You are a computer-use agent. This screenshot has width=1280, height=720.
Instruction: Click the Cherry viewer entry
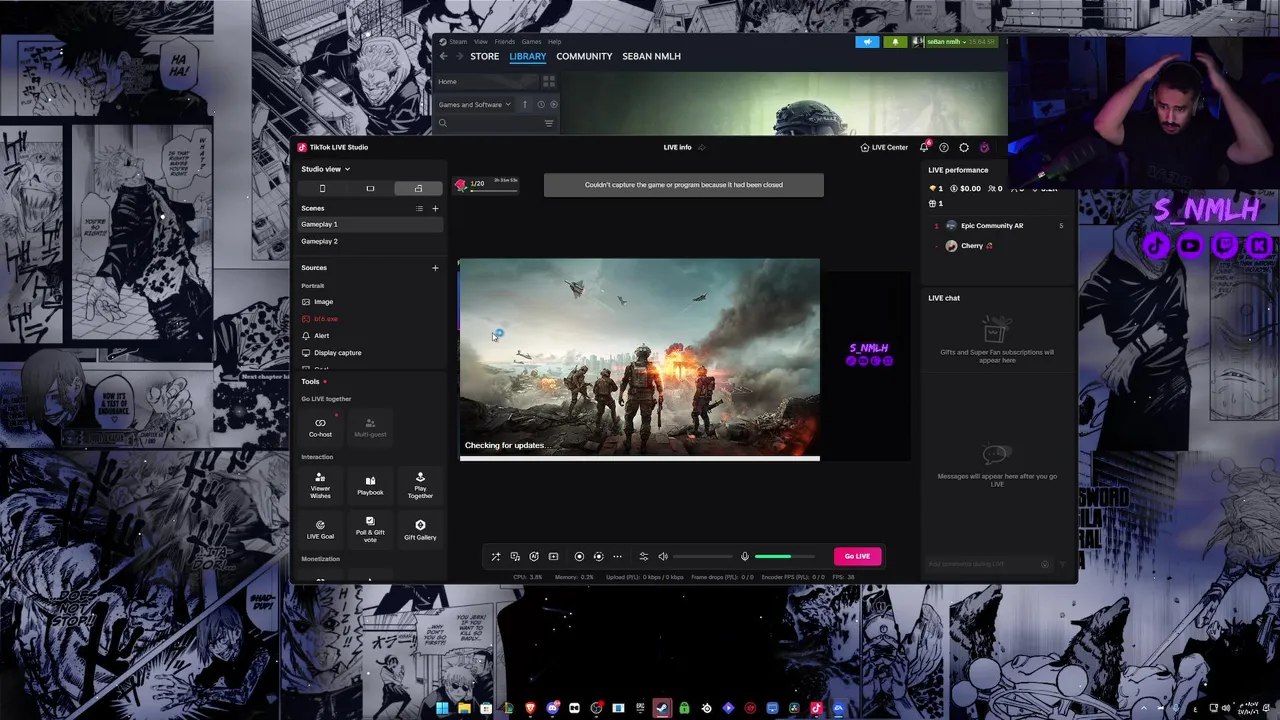(x=998, y=246)
